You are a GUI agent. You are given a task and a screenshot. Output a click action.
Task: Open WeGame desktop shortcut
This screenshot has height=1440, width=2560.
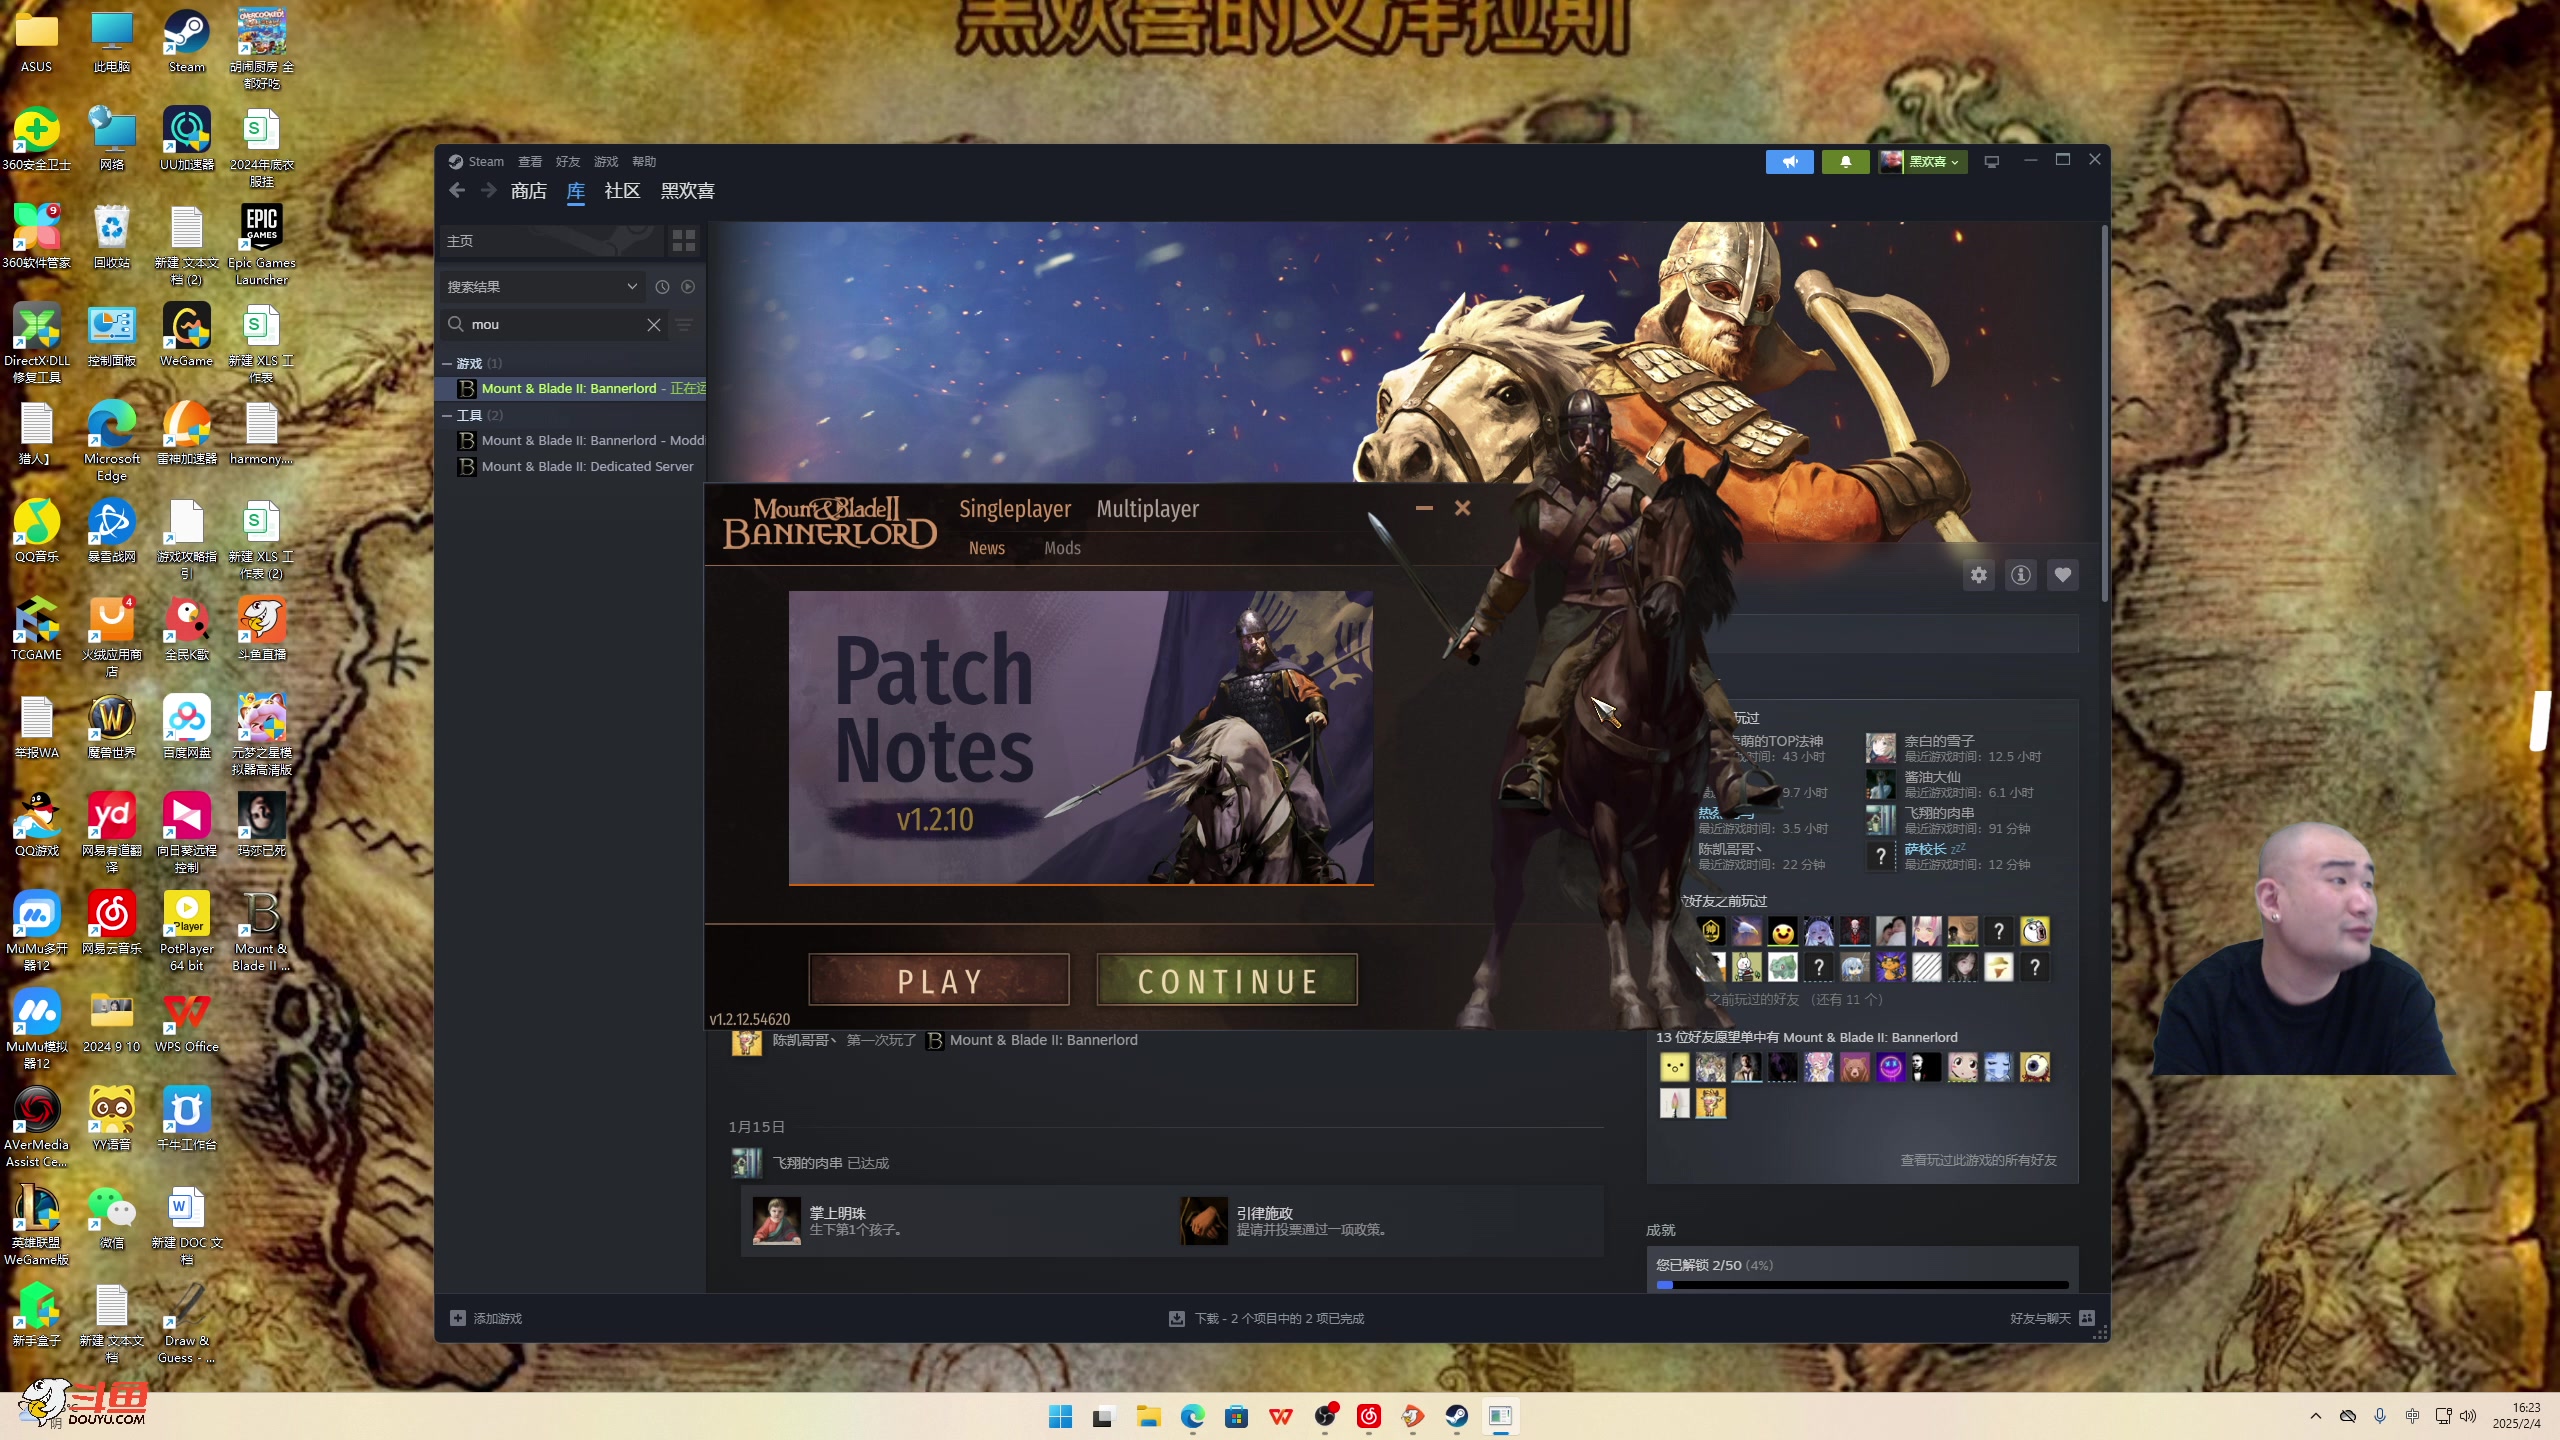click(186, 335)
